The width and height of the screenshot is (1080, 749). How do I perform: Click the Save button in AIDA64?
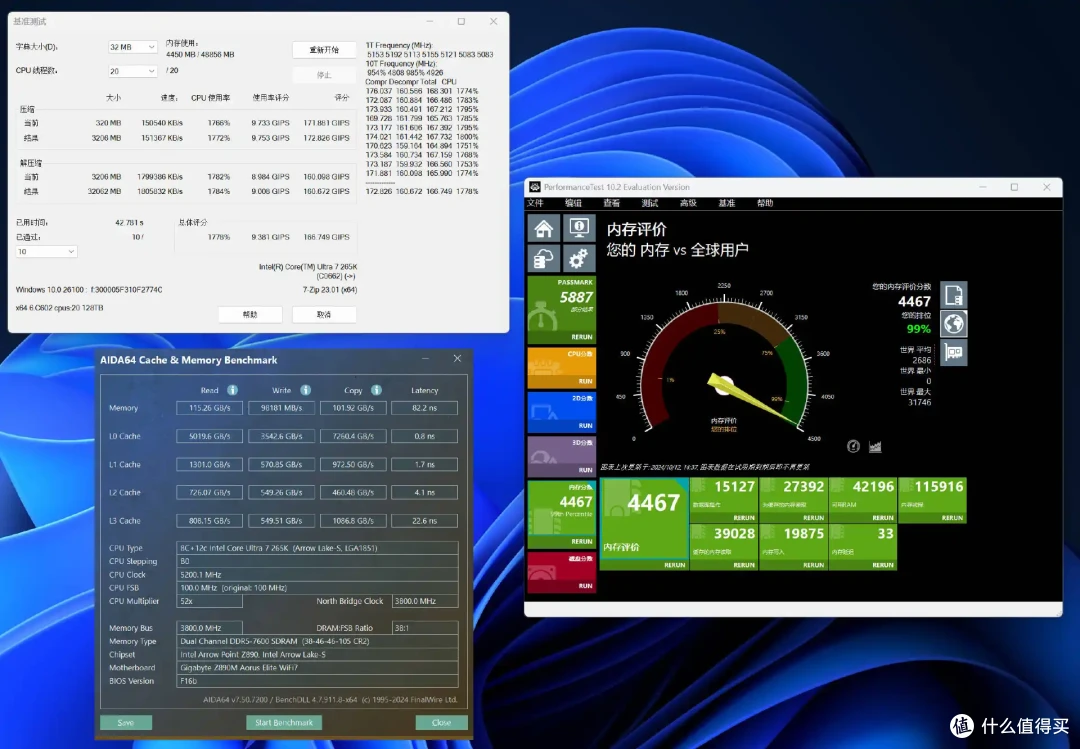point(125,723)
